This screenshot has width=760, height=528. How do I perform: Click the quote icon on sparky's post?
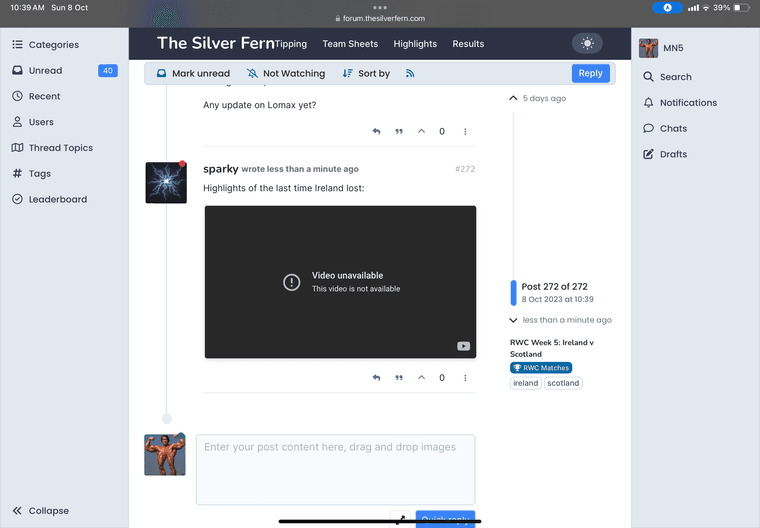point(399,378)
